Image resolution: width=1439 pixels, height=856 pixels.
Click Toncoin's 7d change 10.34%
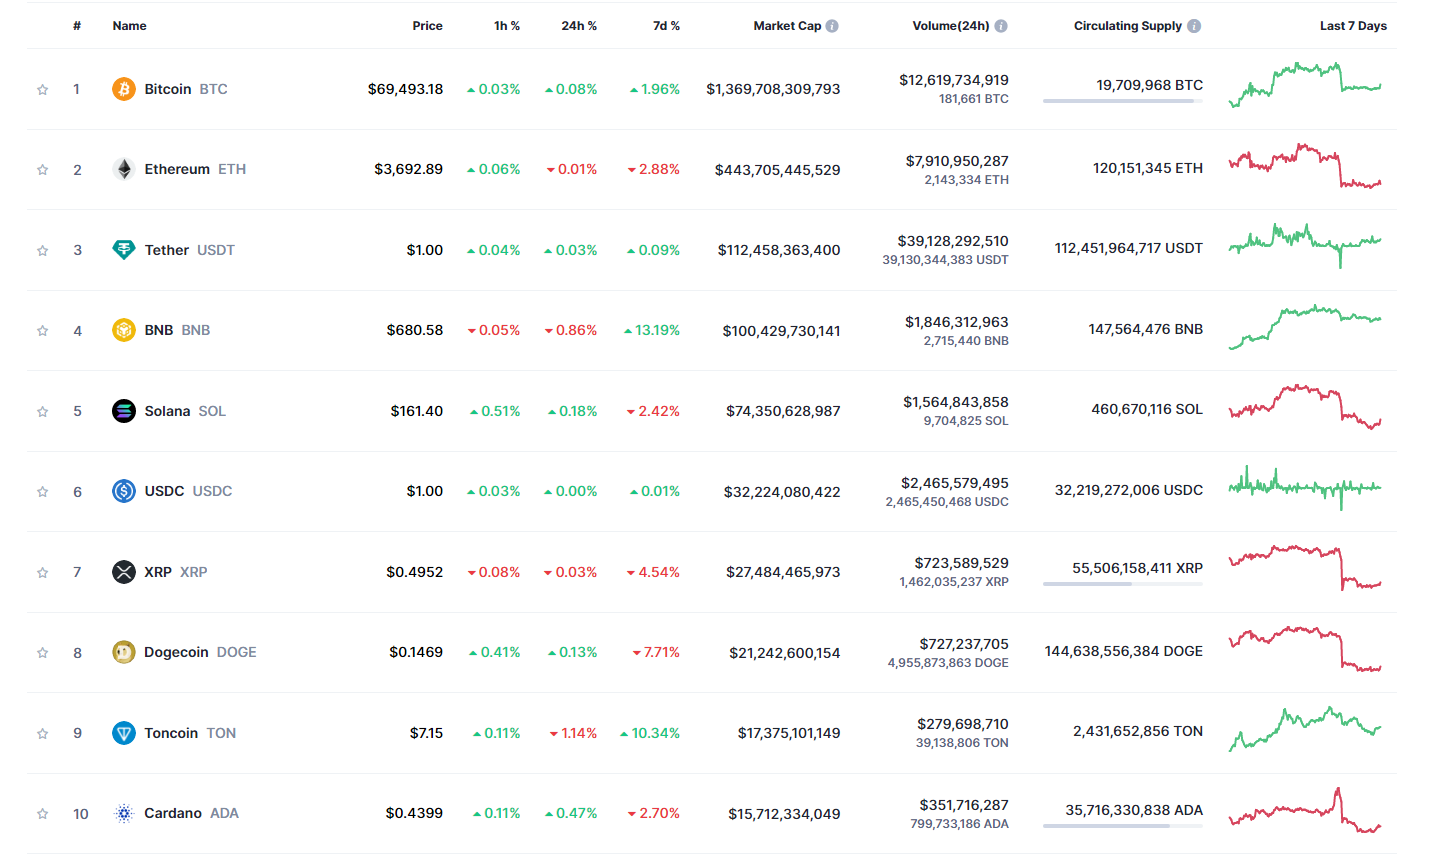pyautogui.click(x=650, y=733)
